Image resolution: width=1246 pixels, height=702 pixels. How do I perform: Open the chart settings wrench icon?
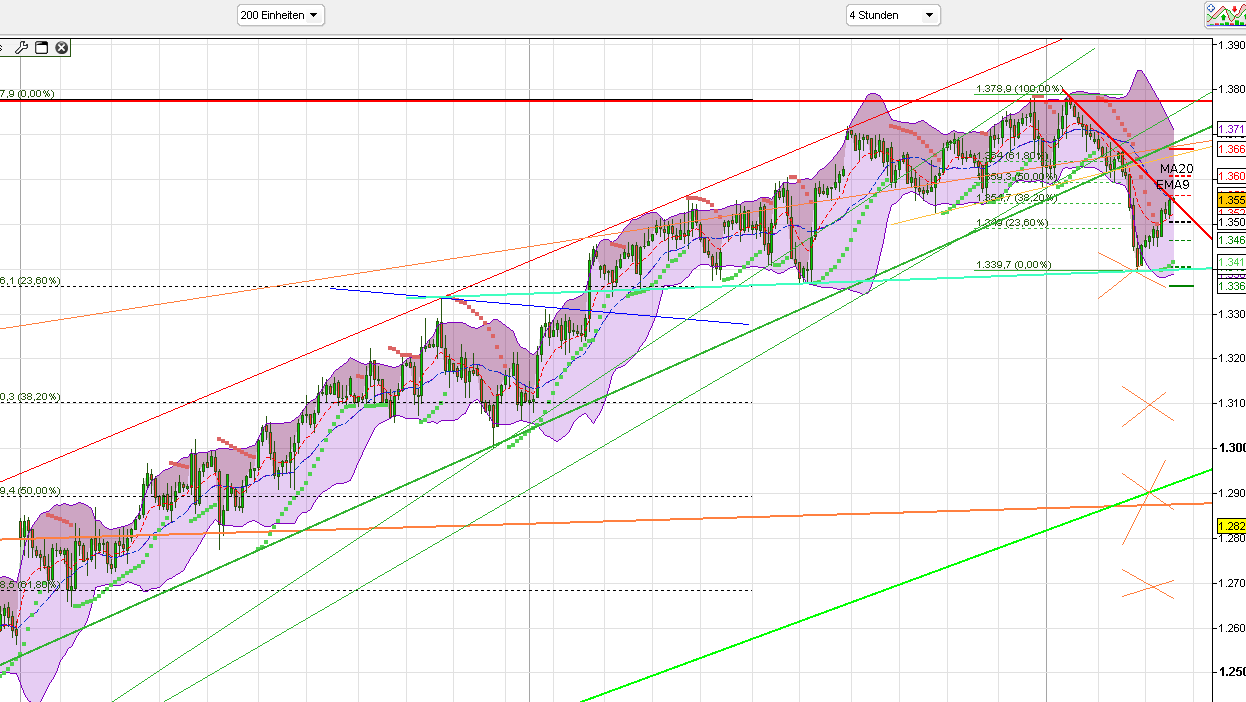click(22, 47)
